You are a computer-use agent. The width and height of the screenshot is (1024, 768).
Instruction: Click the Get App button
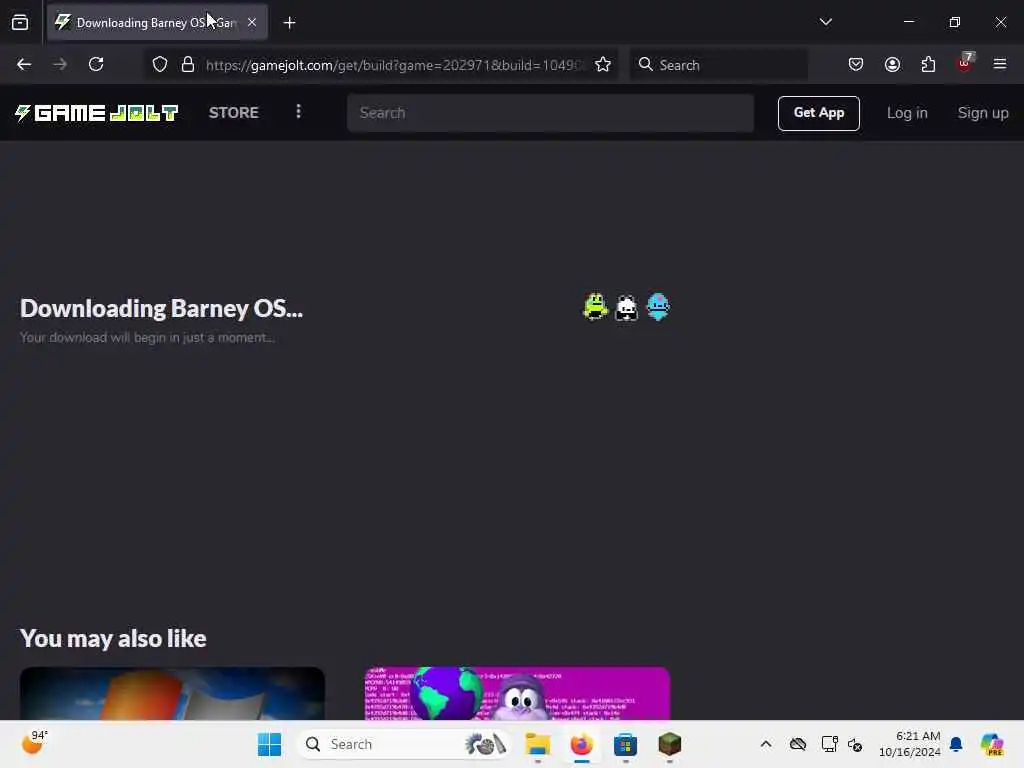coord(818,113)
